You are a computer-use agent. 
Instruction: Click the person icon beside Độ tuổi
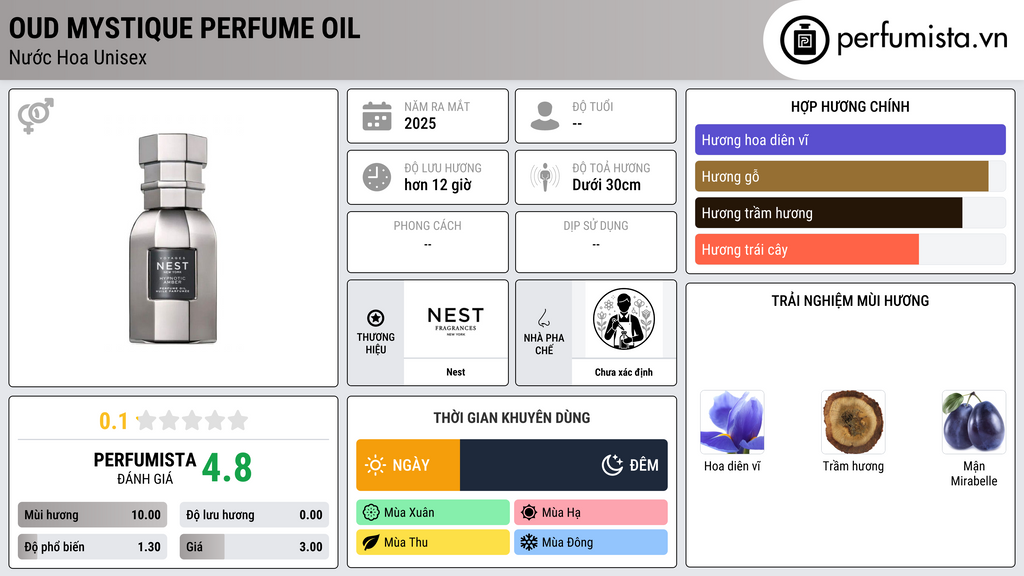click(545, 116)
